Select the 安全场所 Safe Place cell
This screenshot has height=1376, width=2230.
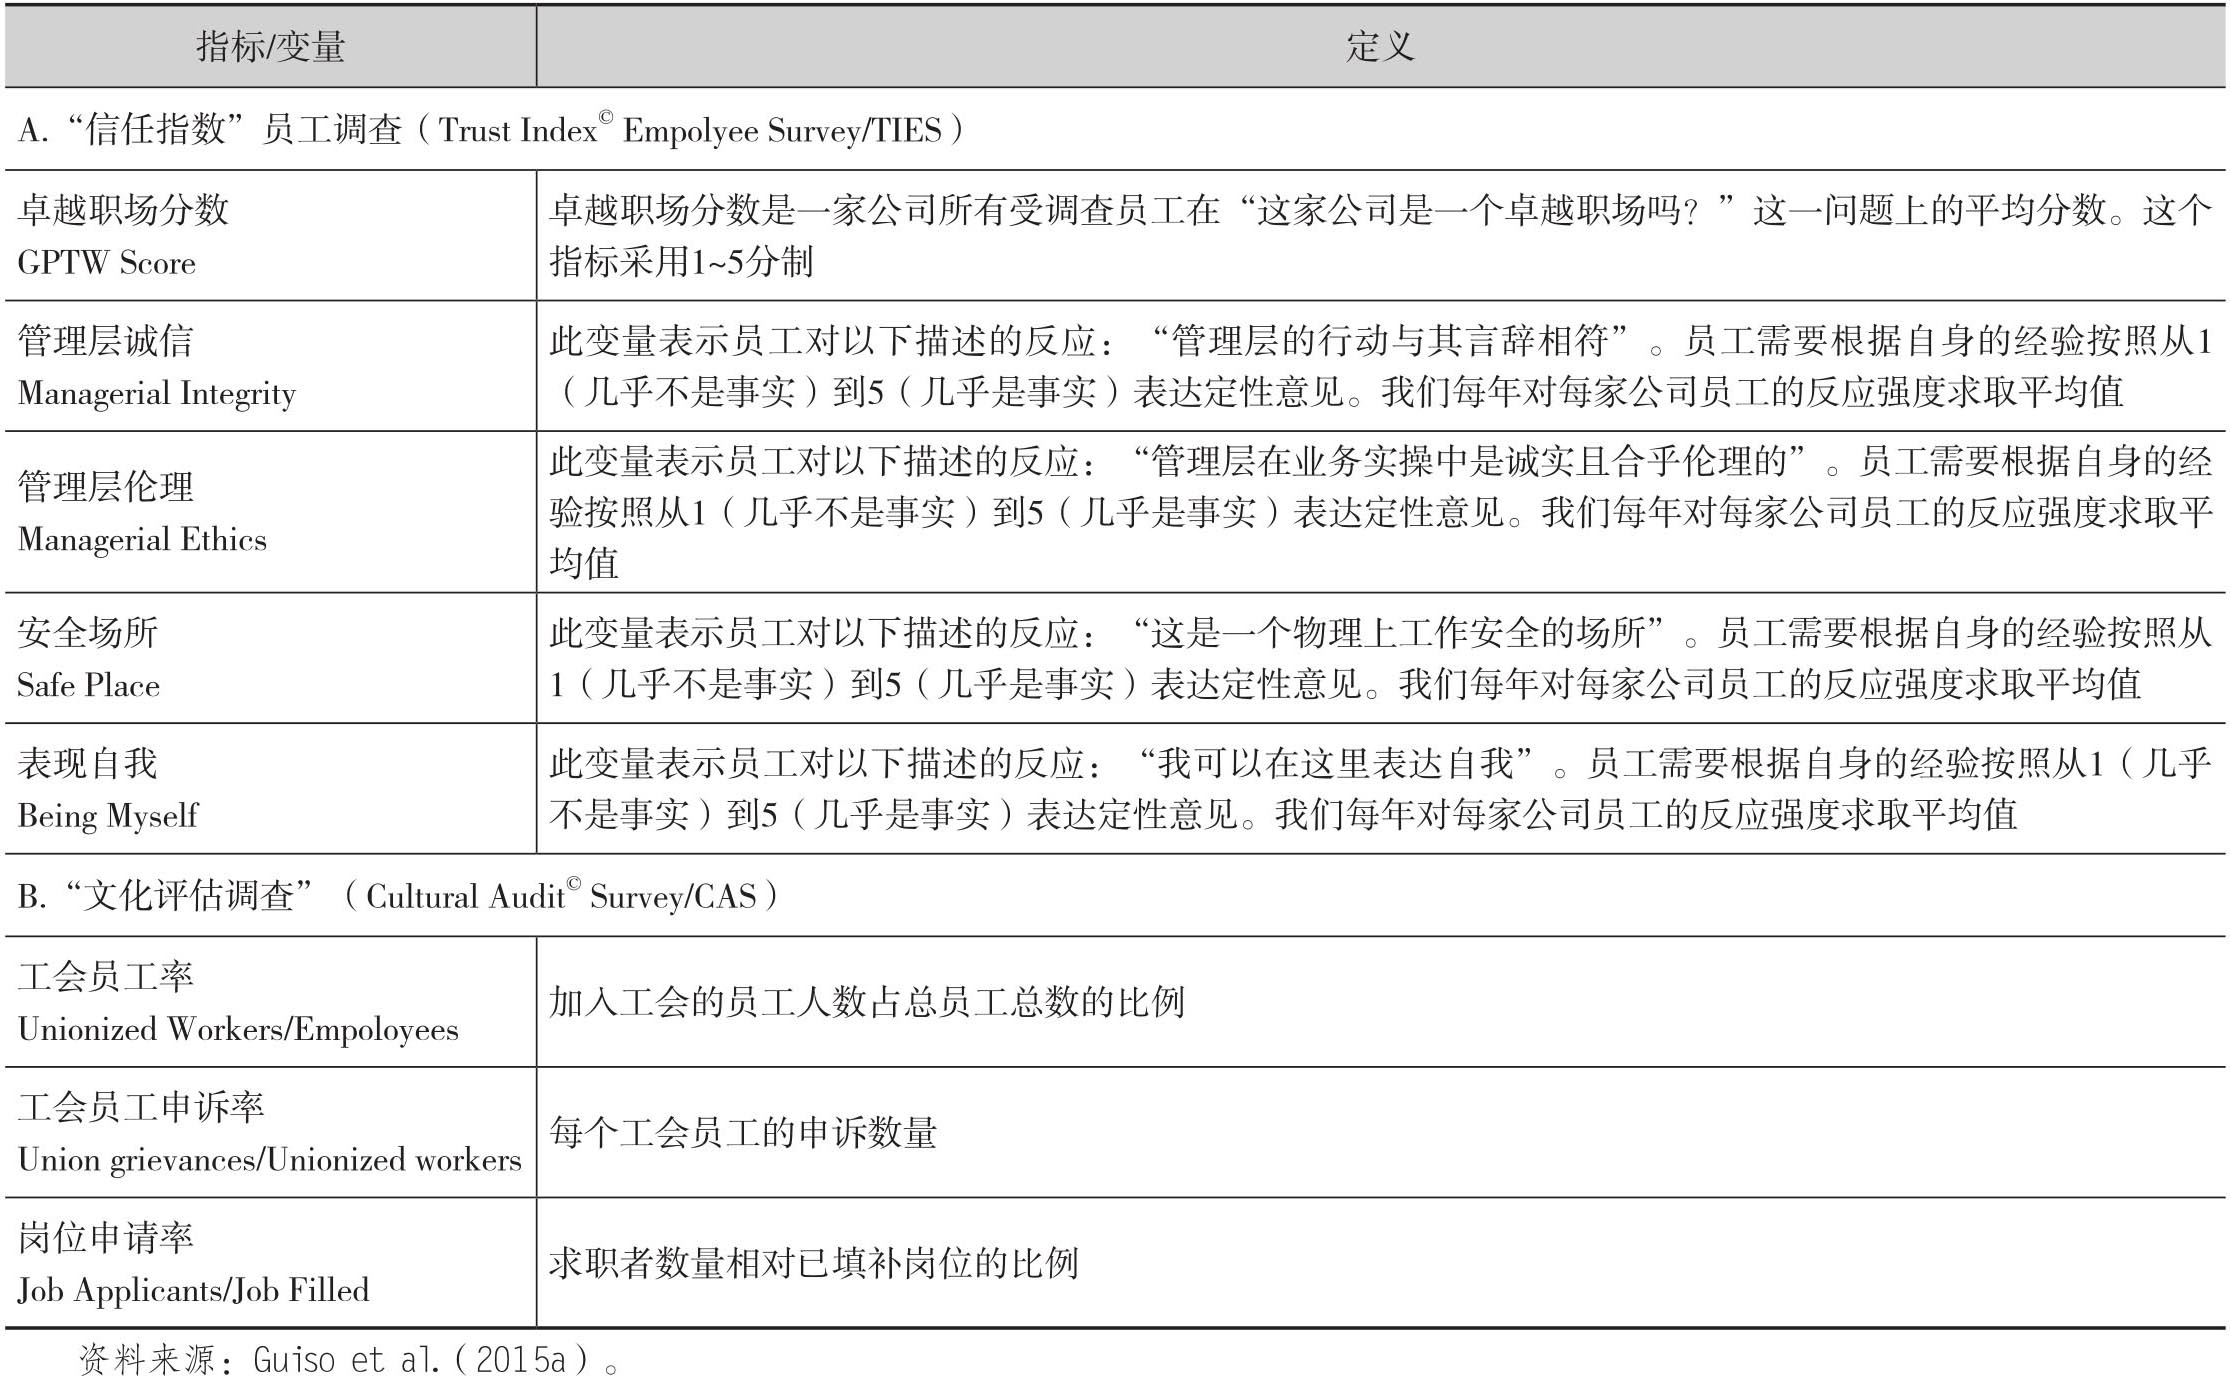click(88, 658)
